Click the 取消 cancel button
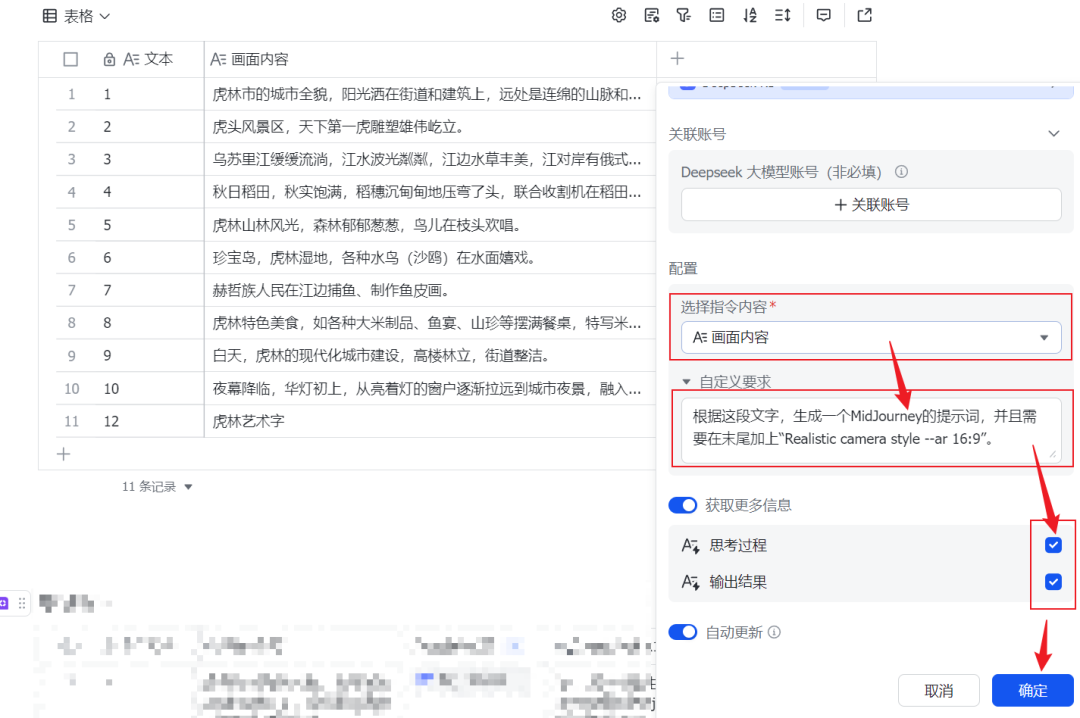This screenshot has height=718, width=1080. 939,690
